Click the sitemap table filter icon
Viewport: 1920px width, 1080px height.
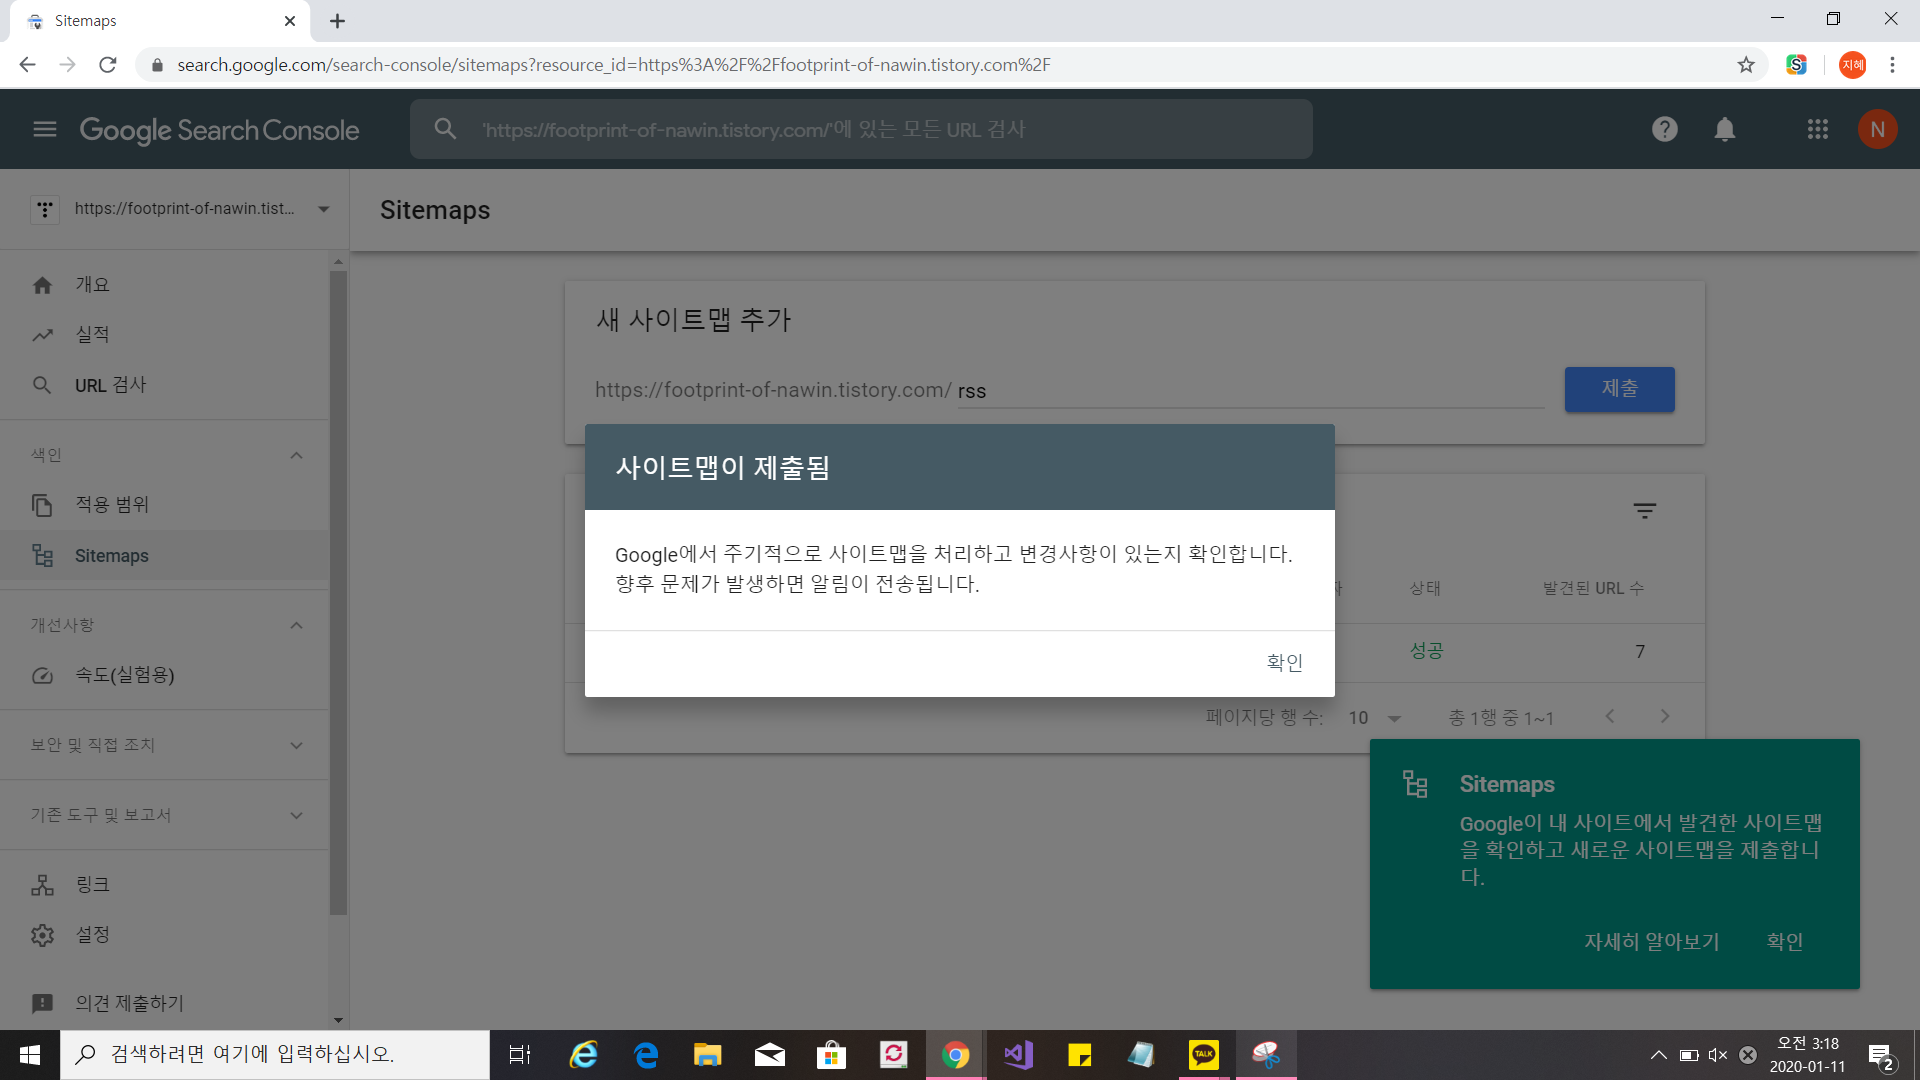coord(1645,511)
